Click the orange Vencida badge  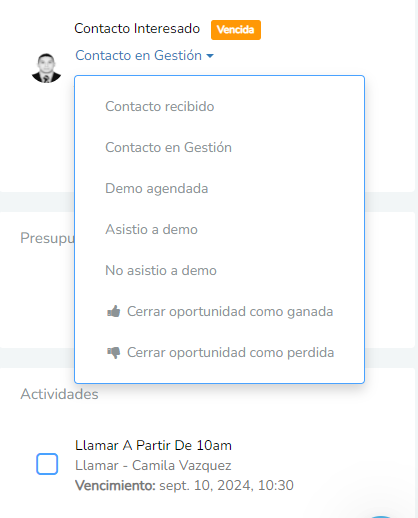click(x=236, y=30)
